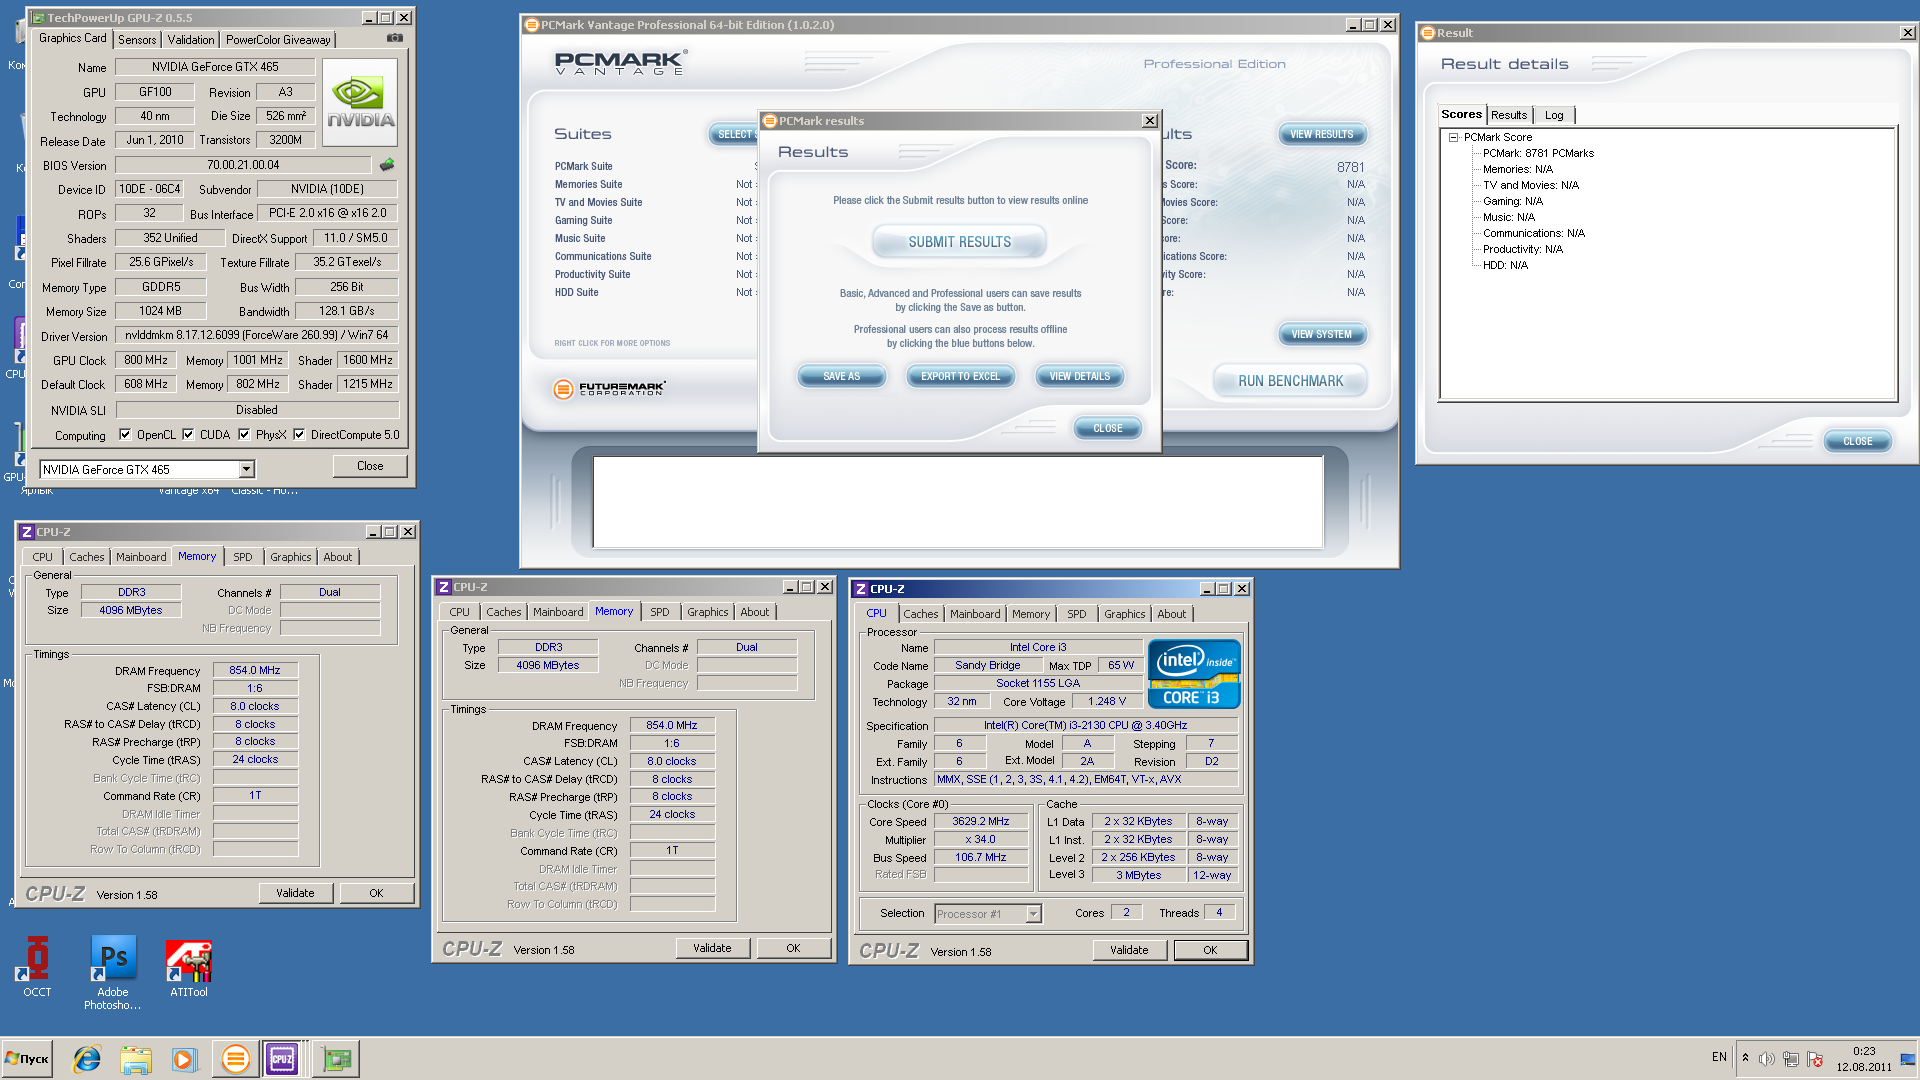Toggle the PhysX checkbox in GPU-Z
This screenshot has height=1080, width=1920.
[x=244, y=435]
